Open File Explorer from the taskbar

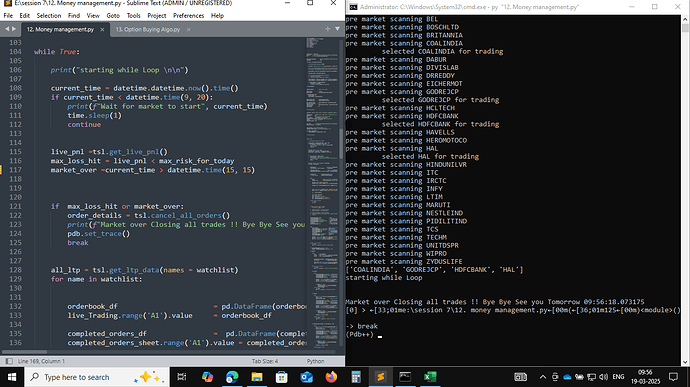coord(257,377)
